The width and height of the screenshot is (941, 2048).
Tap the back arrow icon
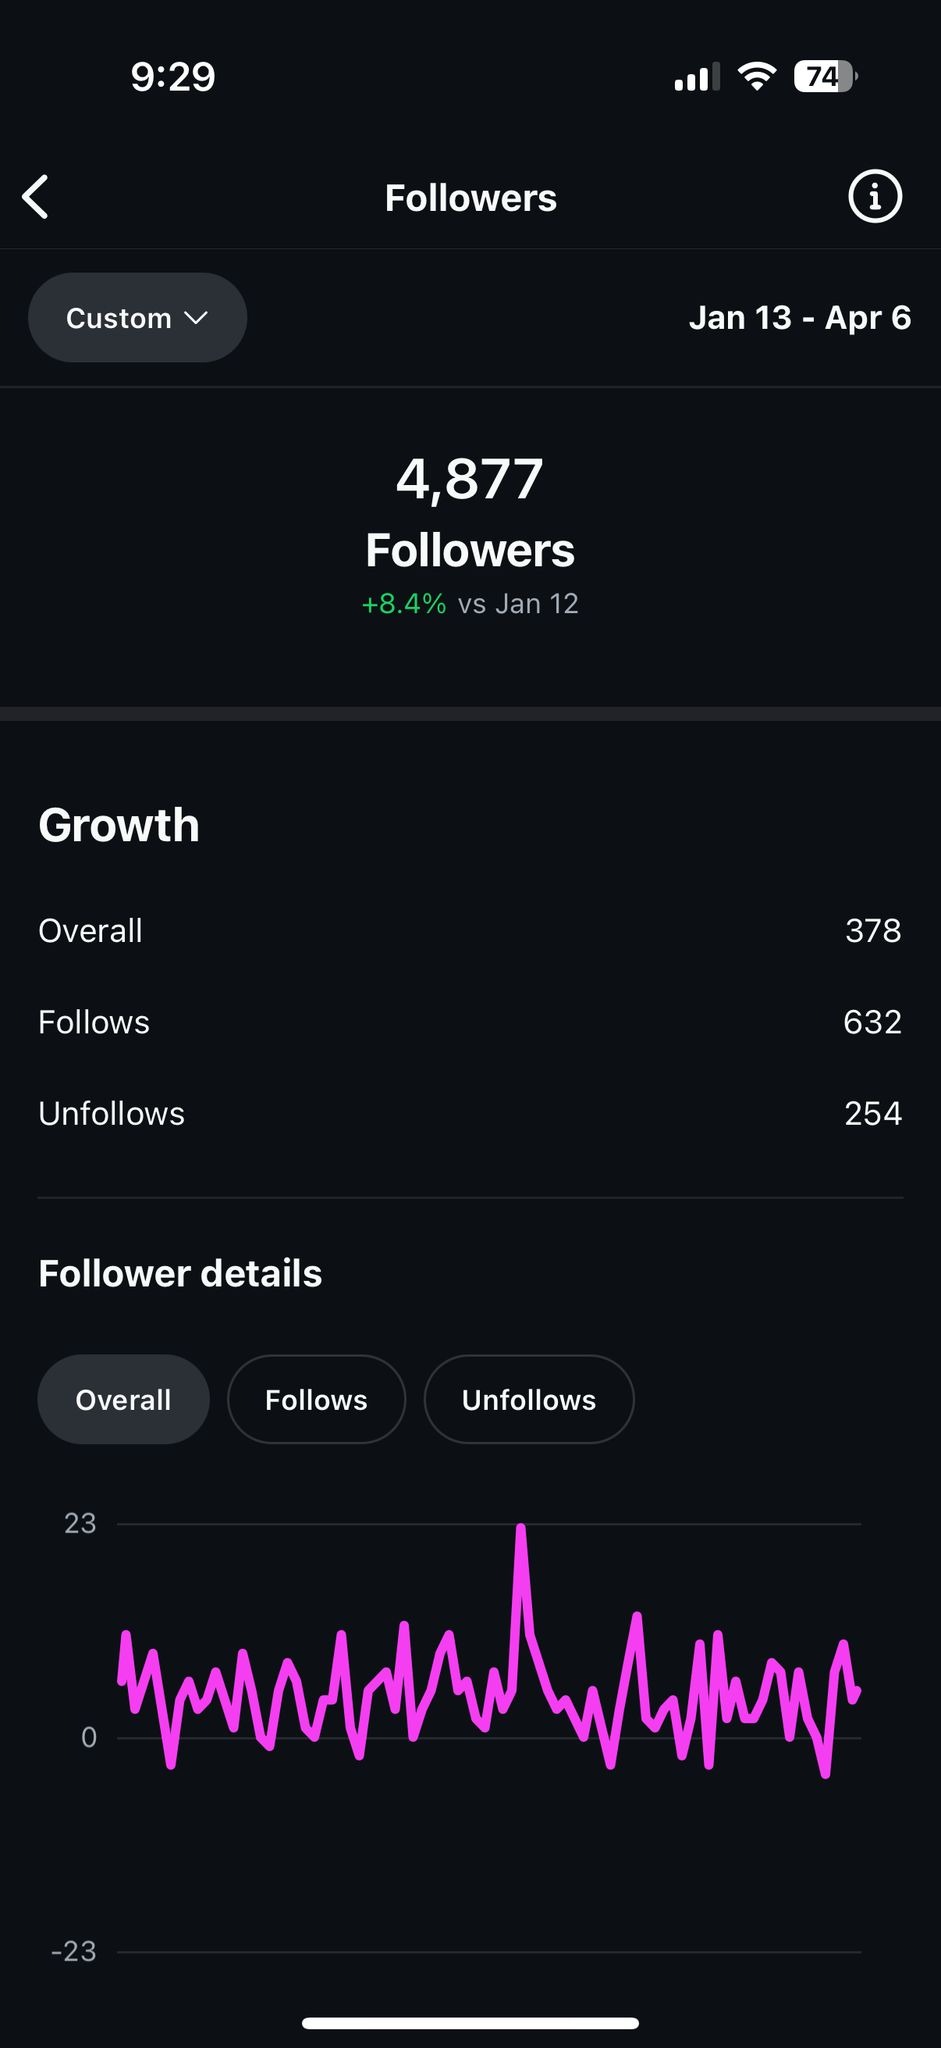tap(36, 197)
